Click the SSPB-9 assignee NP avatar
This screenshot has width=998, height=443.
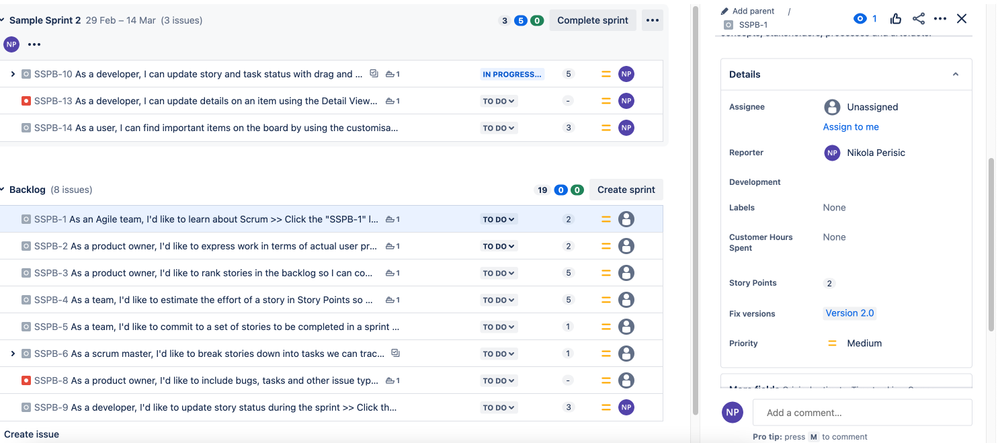[626, 407]
